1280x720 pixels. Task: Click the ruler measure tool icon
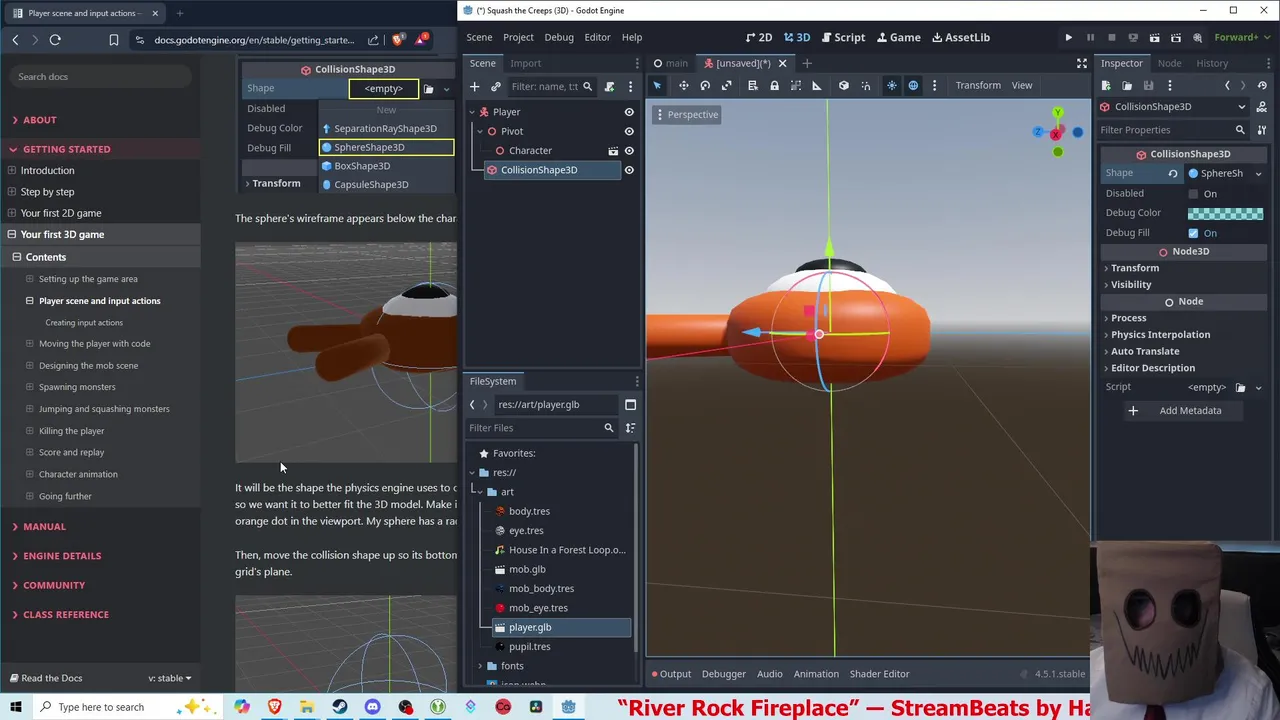(x=816, y=86)
